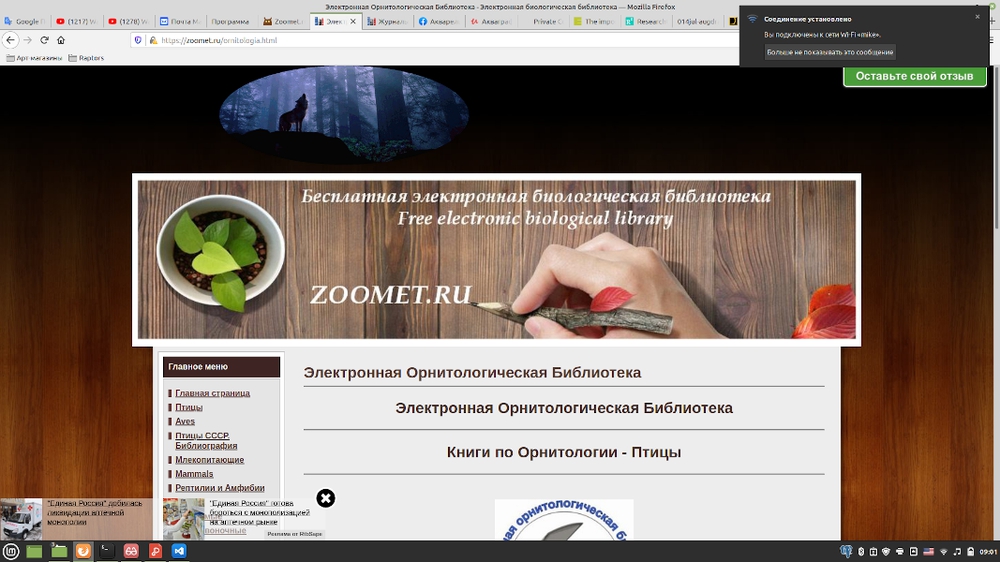Open the Wi-Fi network tray icon

(x=943, y=552)
